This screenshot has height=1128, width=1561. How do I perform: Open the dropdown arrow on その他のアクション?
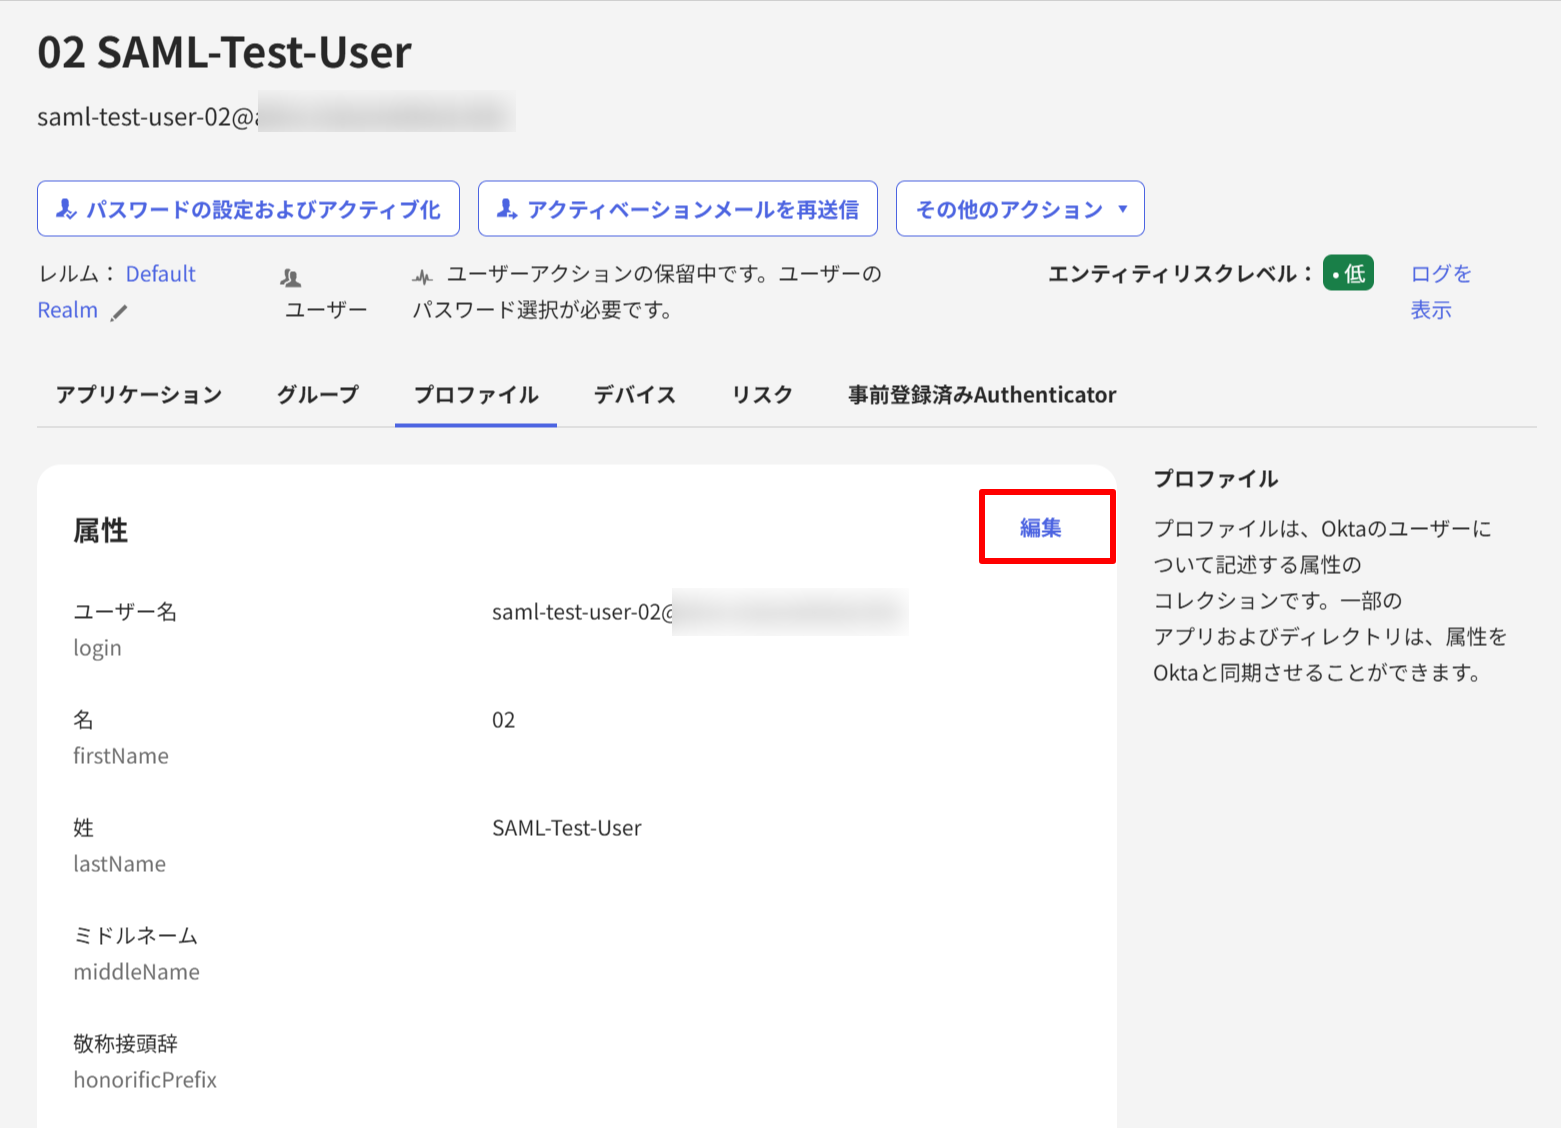pos(1124,209)
